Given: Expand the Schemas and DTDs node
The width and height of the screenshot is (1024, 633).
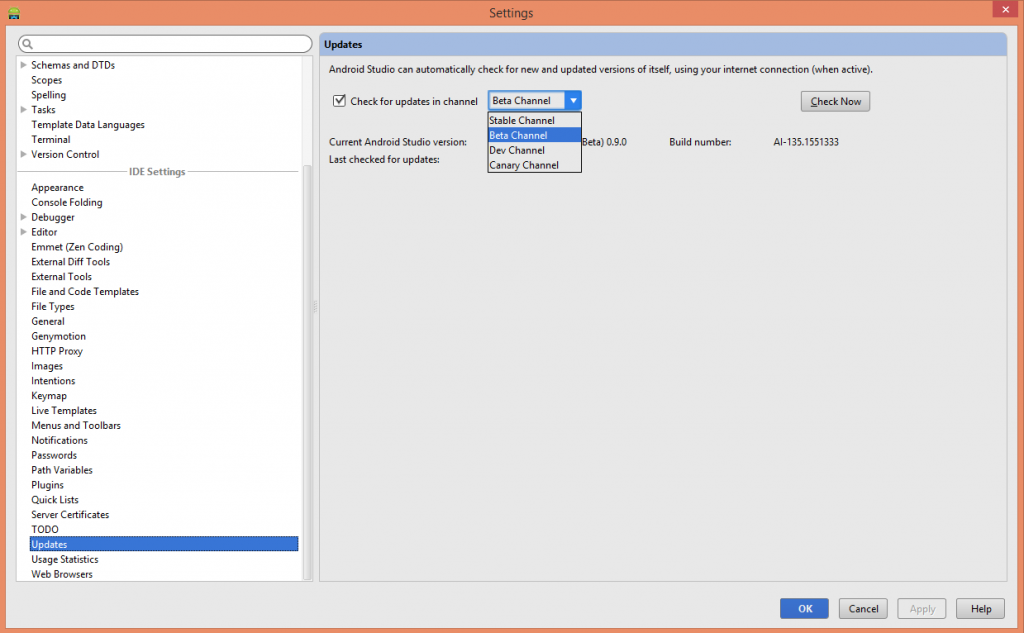Looking at the screenshot, I should coord(24,65).
